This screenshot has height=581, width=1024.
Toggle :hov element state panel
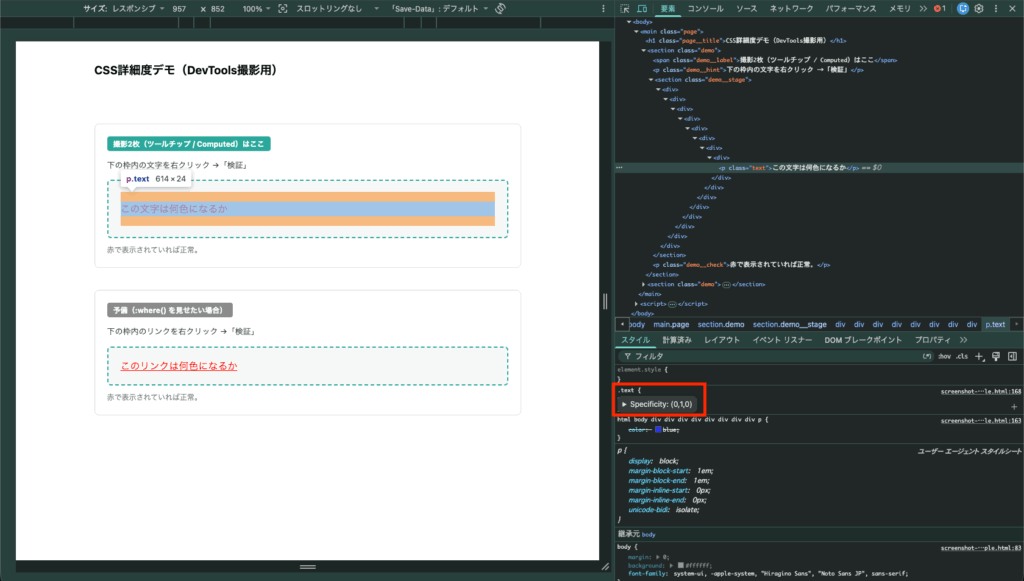click(x=944, y=356)
